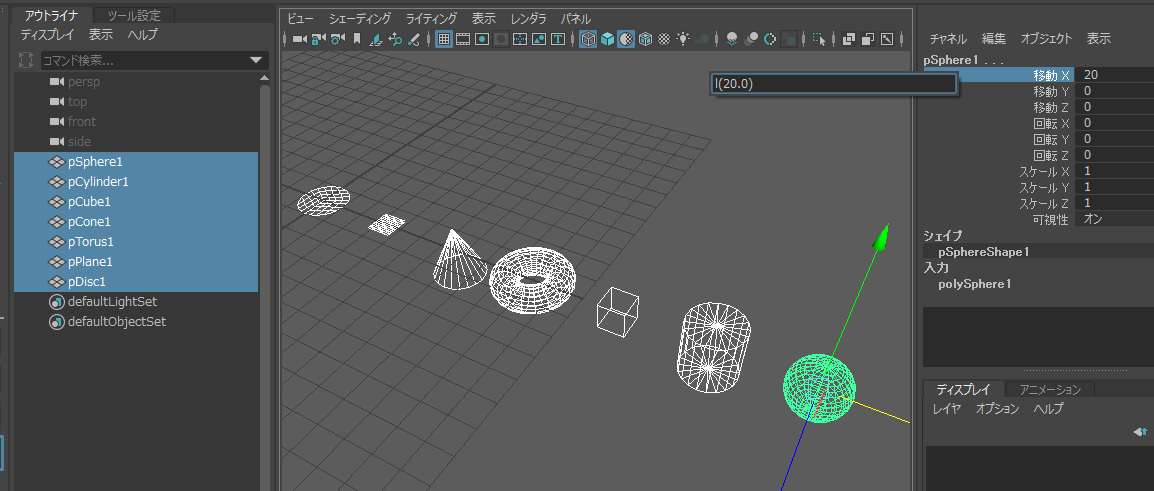
Task: Toggle the Gate Mask icon
Action: (x=501, y=38)
